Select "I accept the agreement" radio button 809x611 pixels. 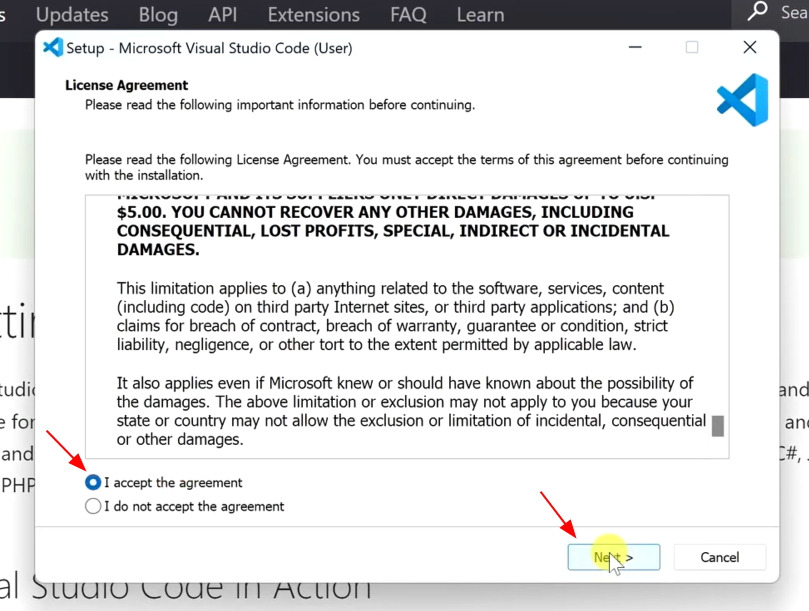93,483
